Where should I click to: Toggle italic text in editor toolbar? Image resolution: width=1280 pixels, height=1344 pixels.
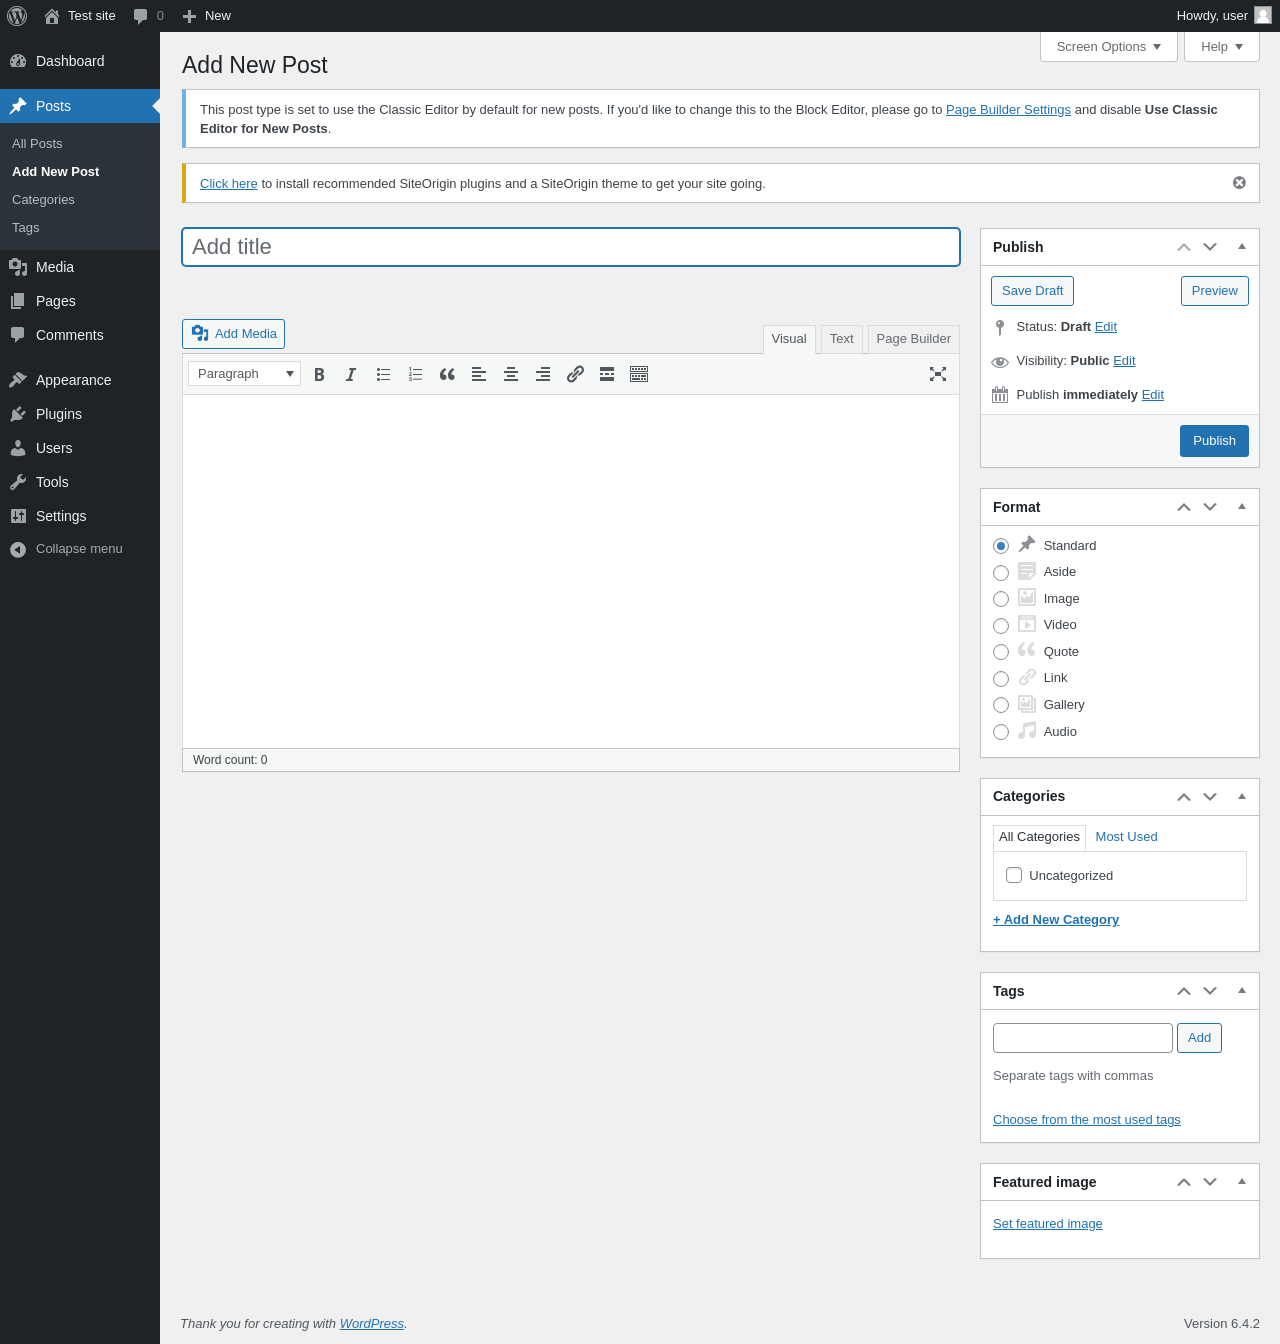(351, 374)
